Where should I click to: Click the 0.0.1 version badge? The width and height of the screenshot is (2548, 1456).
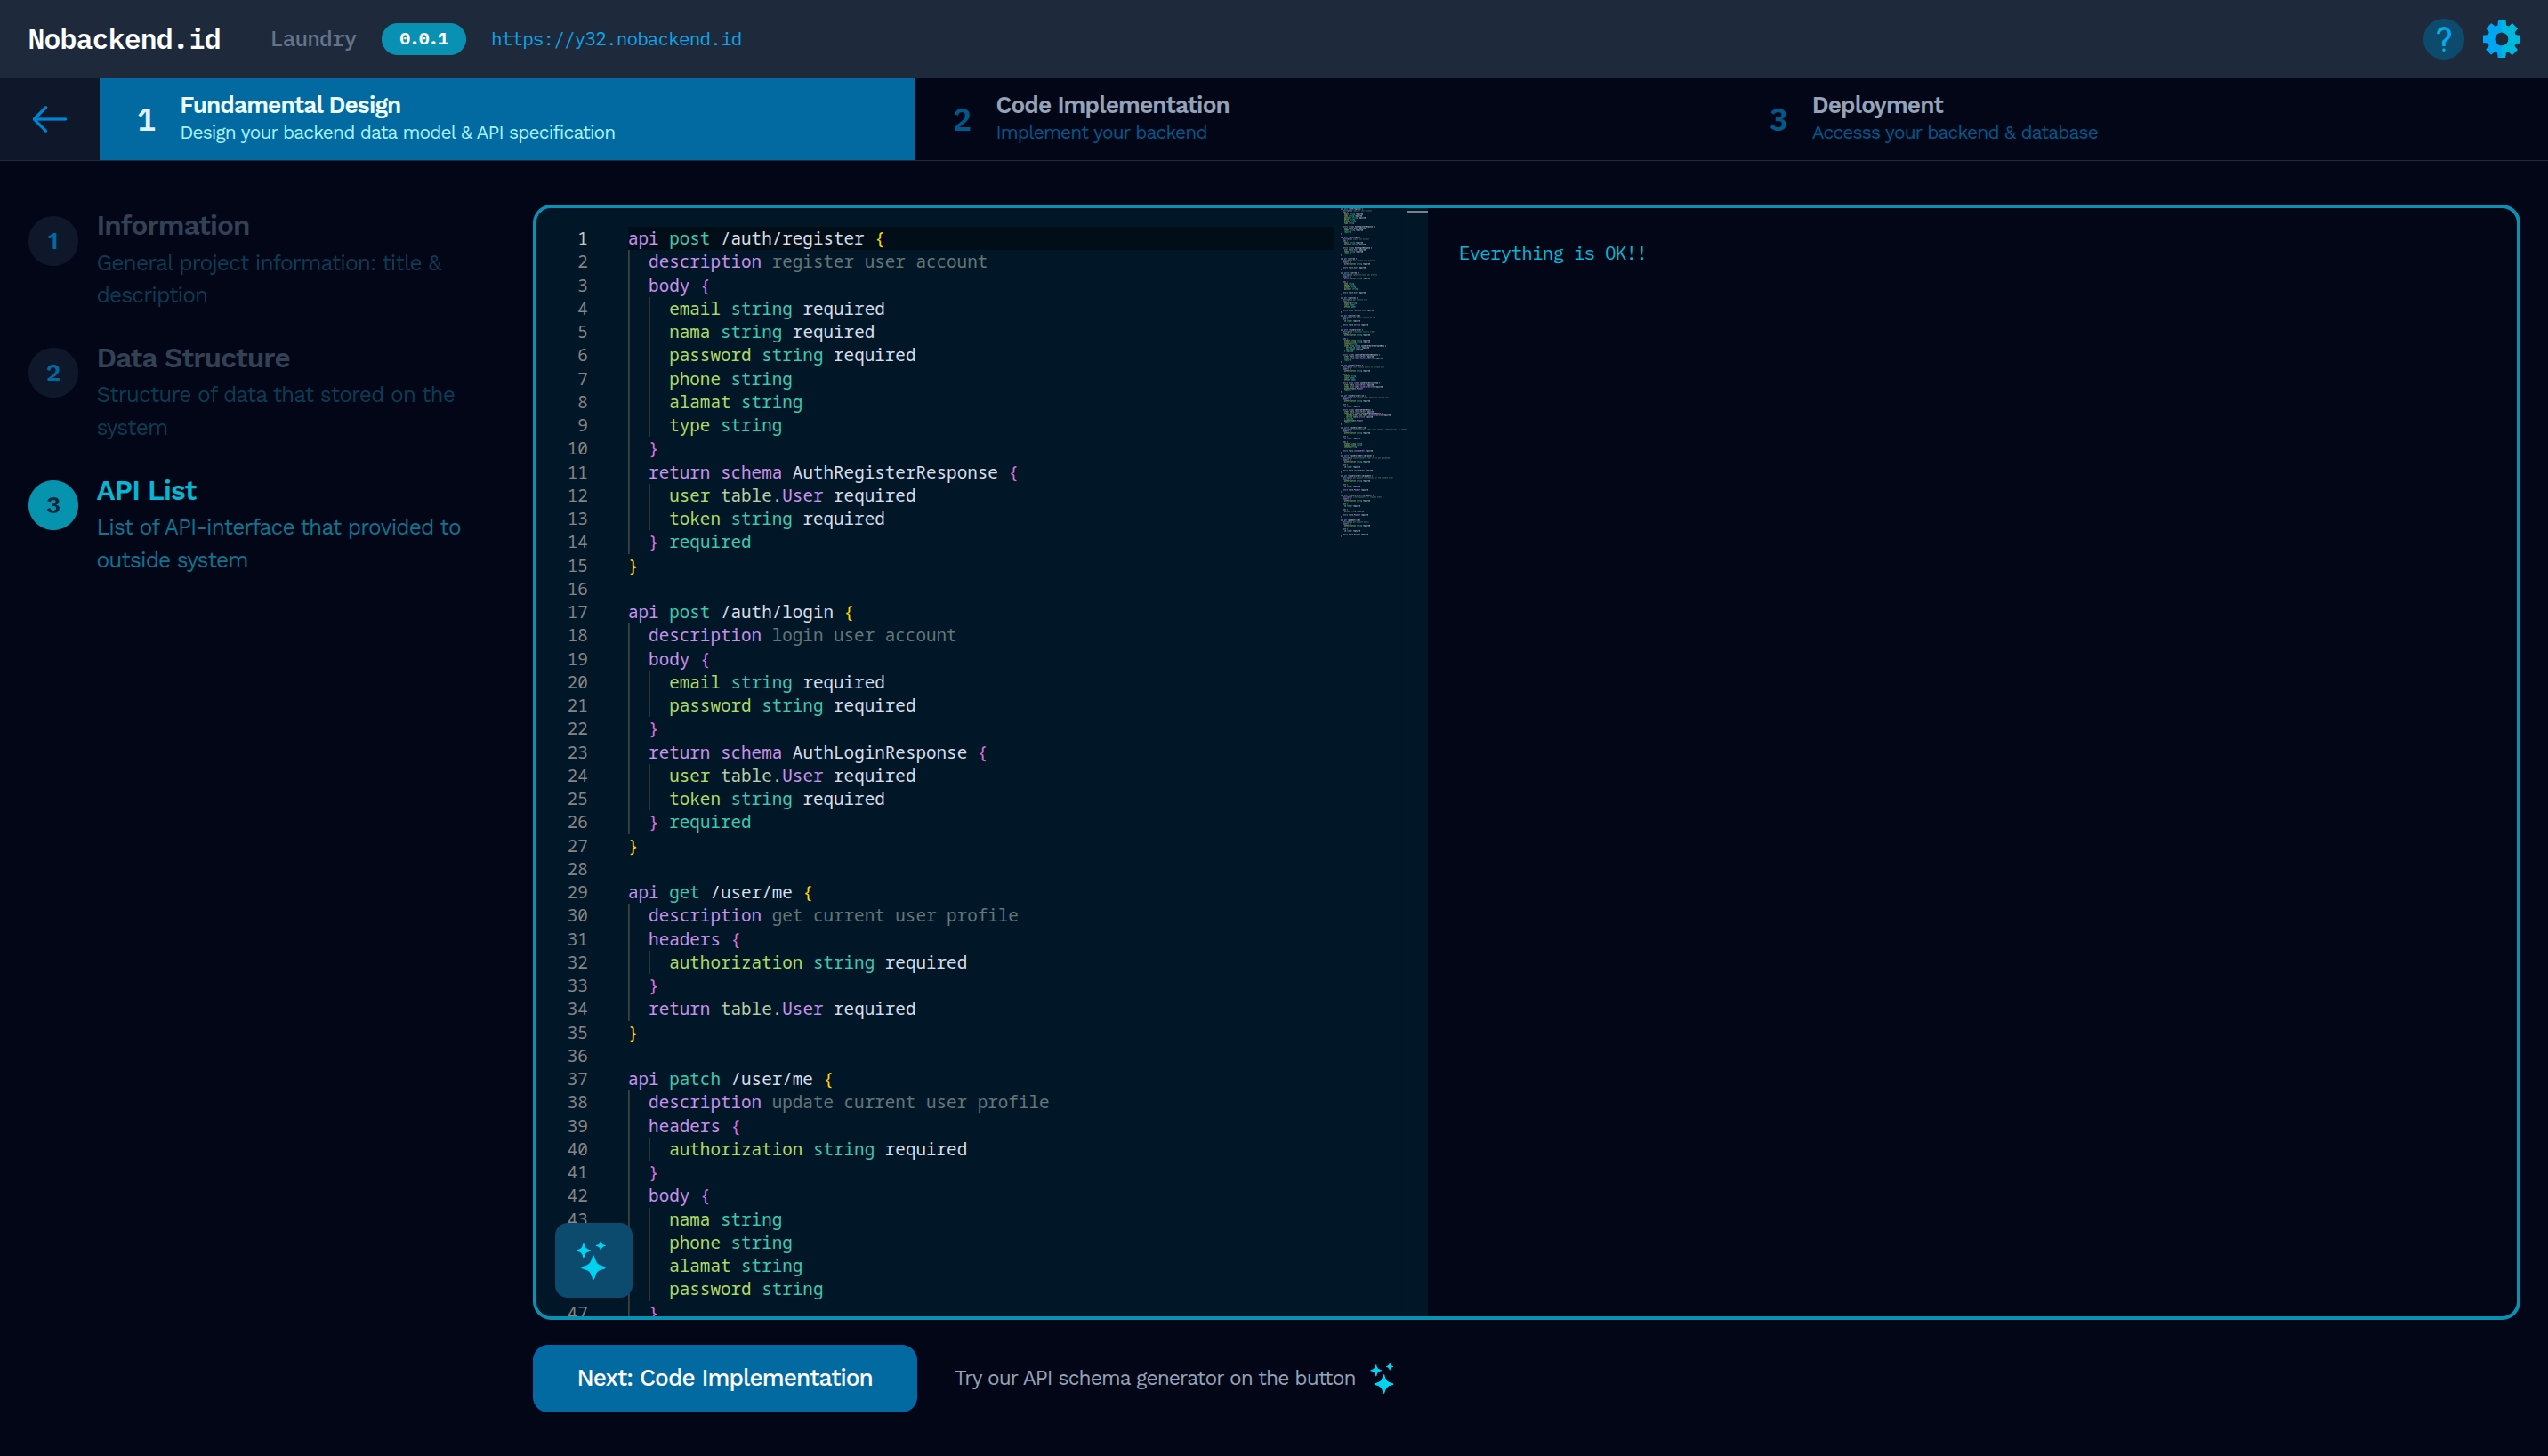[x=423, y=39]
